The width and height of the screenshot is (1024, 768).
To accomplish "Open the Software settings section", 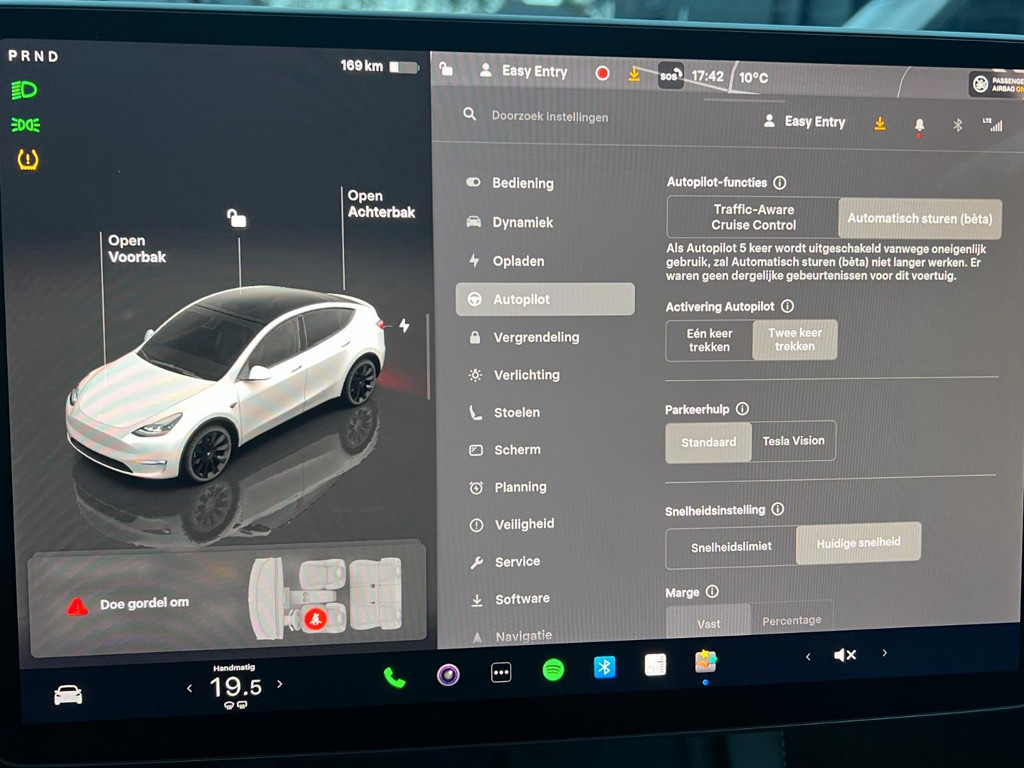I will tap(521, 598).
